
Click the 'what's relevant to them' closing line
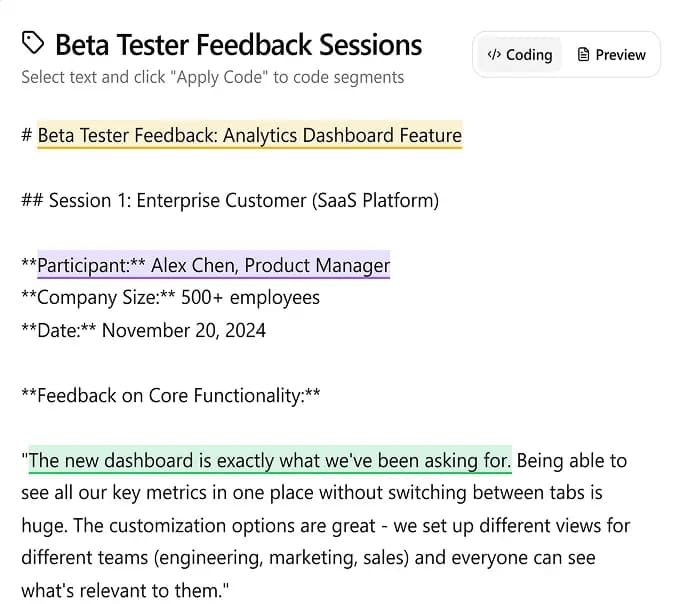click(124, 590)
